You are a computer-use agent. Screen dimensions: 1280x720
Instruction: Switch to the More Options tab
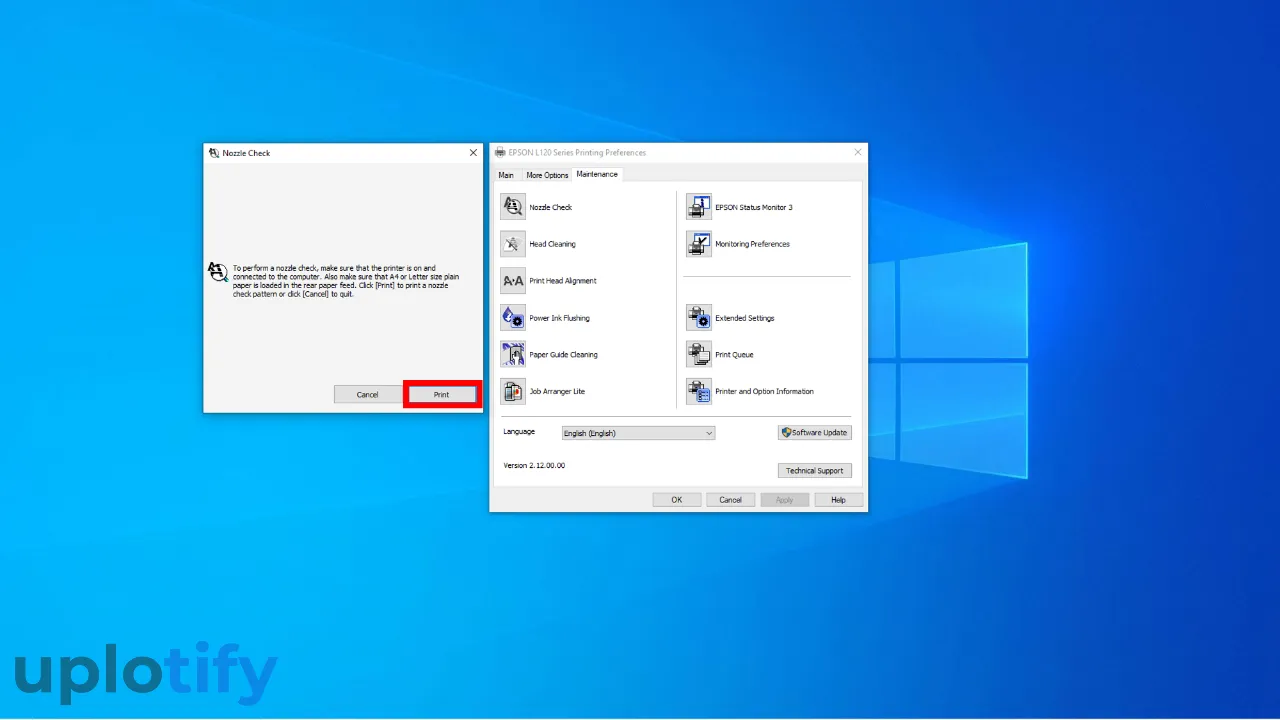click(547, 175)
